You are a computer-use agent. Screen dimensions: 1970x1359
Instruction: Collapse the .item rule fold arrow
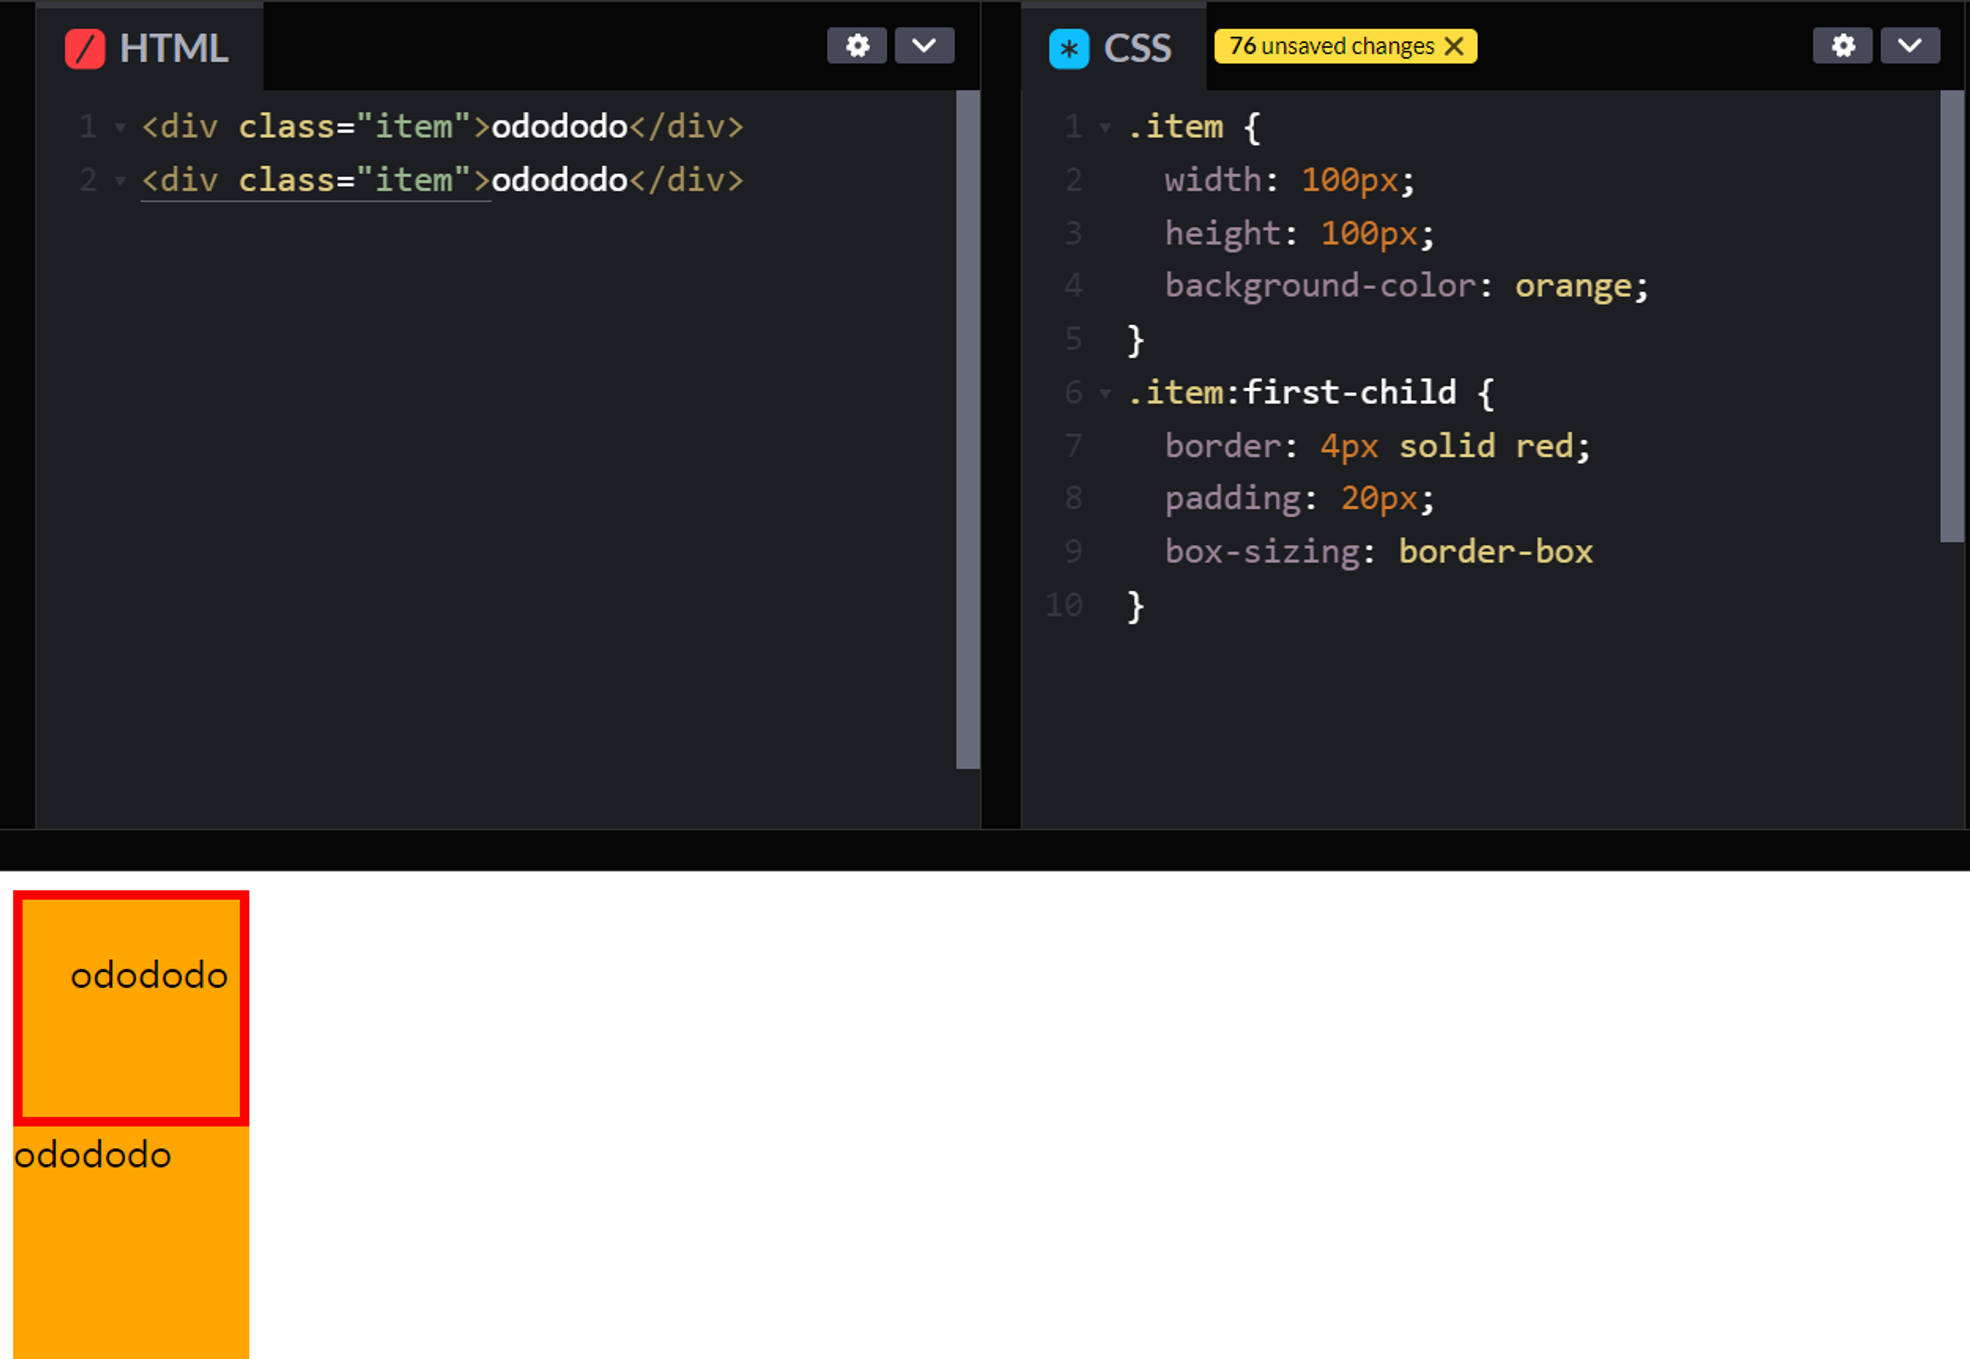point(1105,127)
